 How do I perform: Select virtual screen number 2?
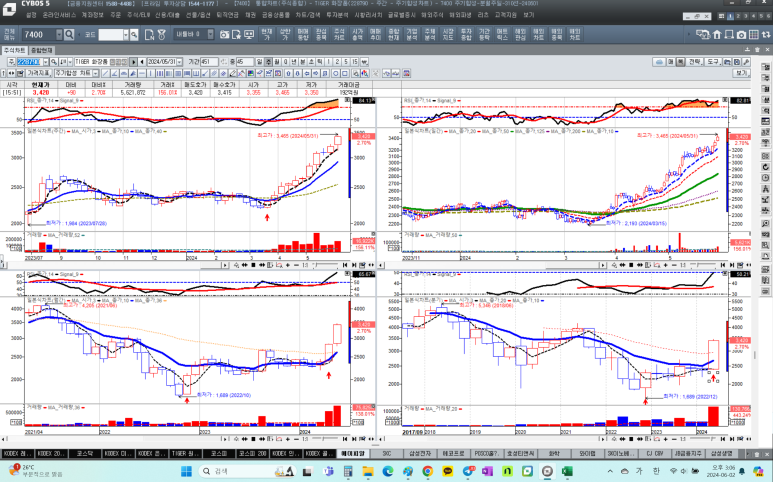pos(738,16)
